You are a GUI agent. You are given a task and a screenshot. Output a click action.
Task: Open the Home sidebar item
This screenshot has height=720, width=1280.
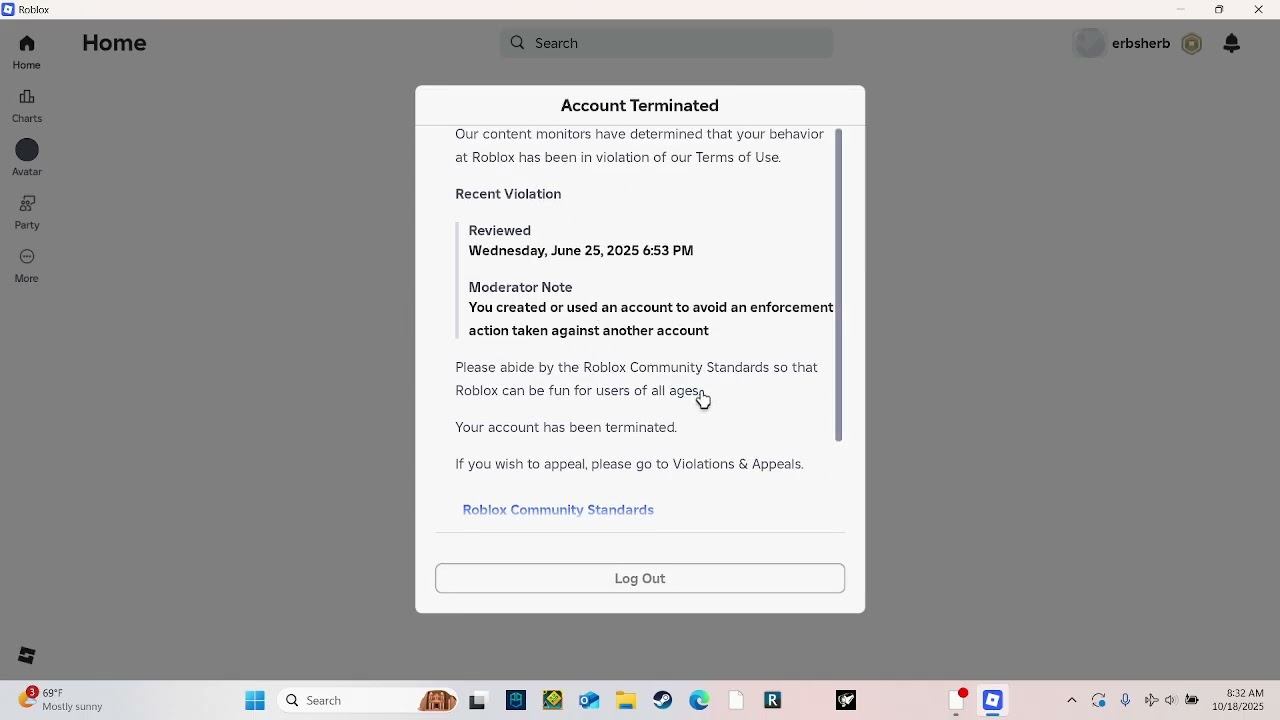click(x=27, y=52)
